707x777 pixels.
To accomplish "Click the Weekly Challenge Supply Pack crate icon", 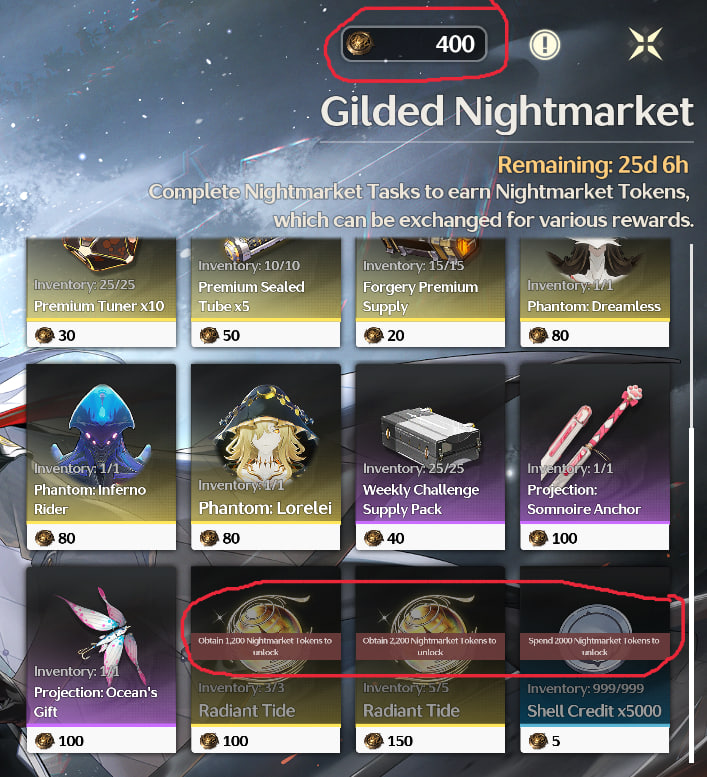I will pyautogui.click(x=430, y=436).
